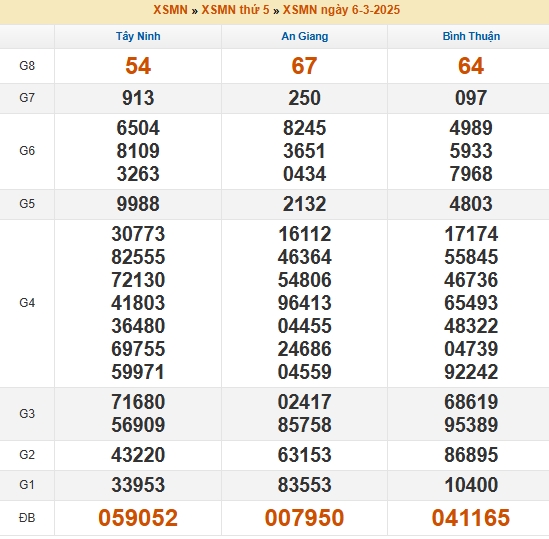Image resolution: width=549 pixels, height=539 pixels.
Task: Click Bình Thuận special prize 041165
Action: [471, 518]
